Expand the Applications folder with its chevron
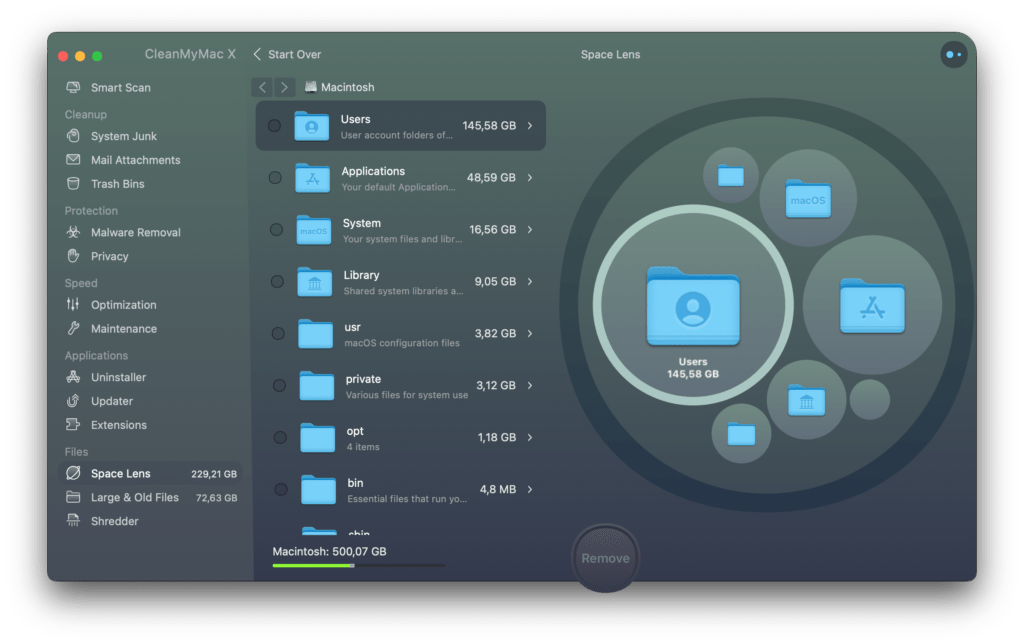The height and width of the screenshot is (644, 1024). click(530, 178)
